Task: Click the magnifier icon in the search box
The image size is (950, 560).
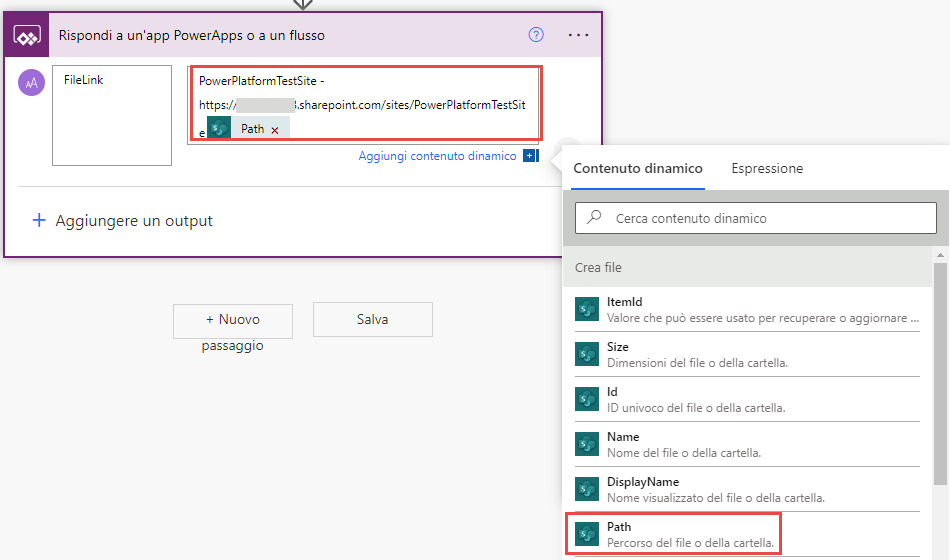Action: pos(594,217)
